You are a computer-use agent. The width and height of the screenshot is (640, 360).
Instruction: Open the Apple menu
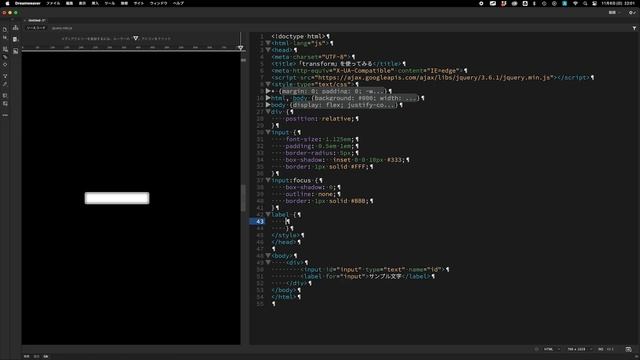[7, 3]
